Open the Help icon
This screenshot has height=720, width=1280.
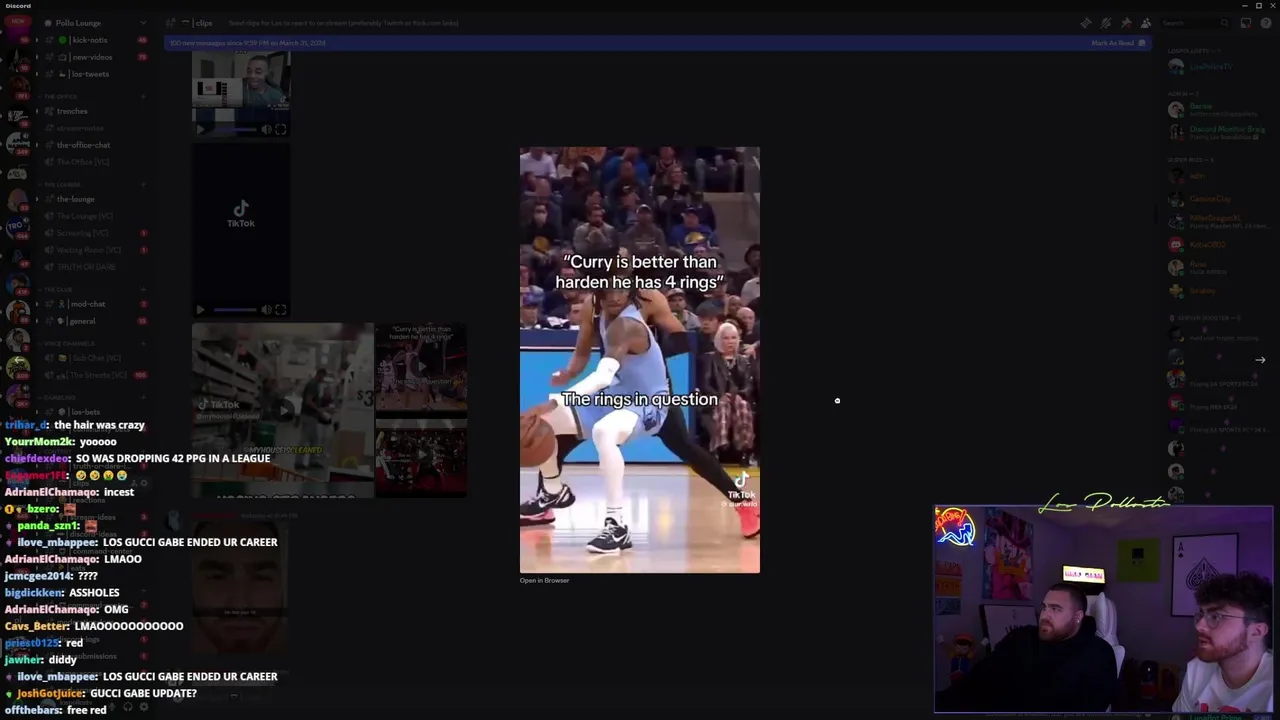1265,23
